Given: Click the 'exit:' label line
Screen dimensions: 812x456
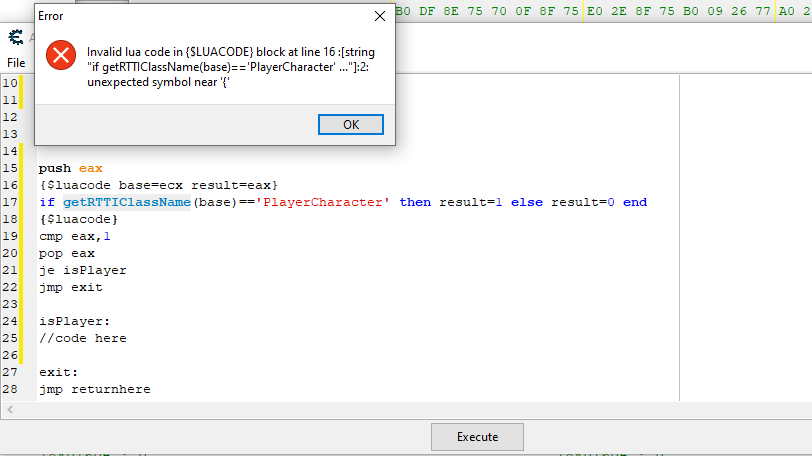Looking at the screenshot, I should pyautogui.click(x=59, y=372).
